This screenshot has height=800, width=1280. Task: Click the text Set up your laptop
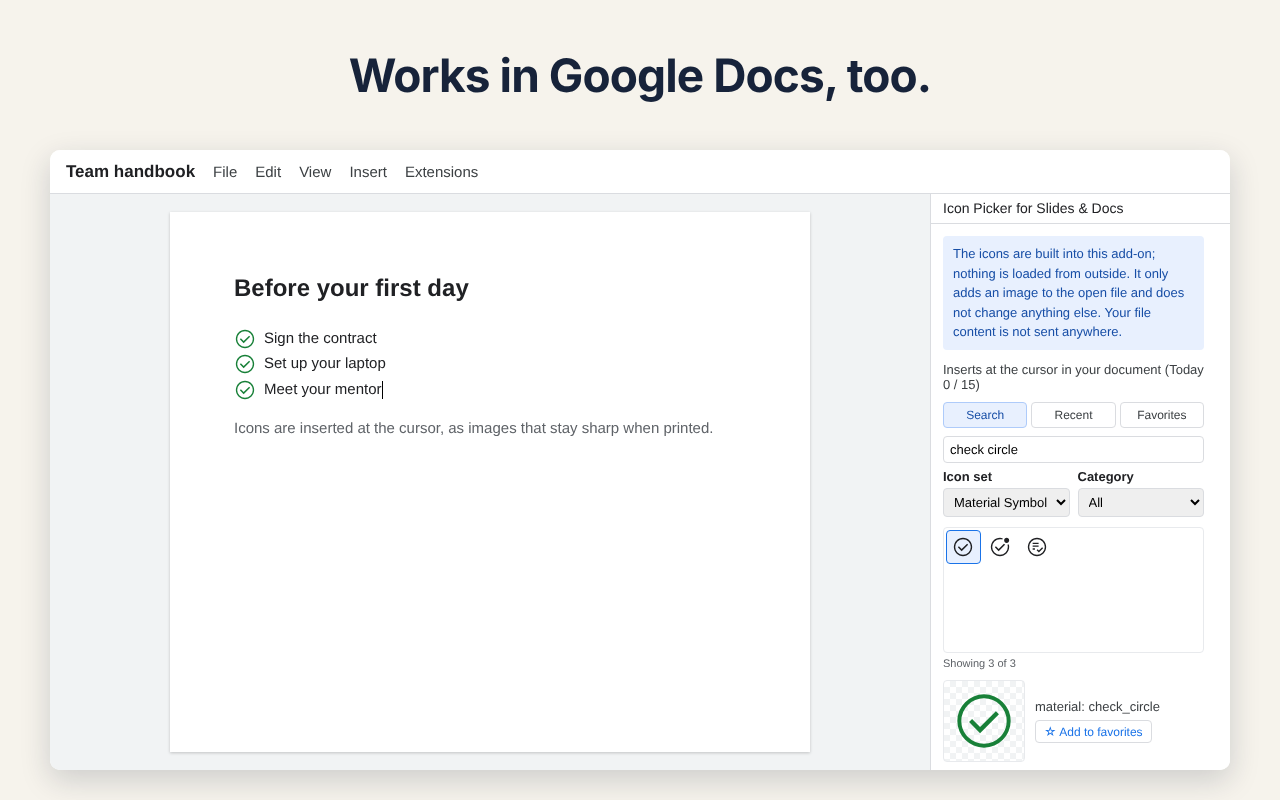pos(325,363)
